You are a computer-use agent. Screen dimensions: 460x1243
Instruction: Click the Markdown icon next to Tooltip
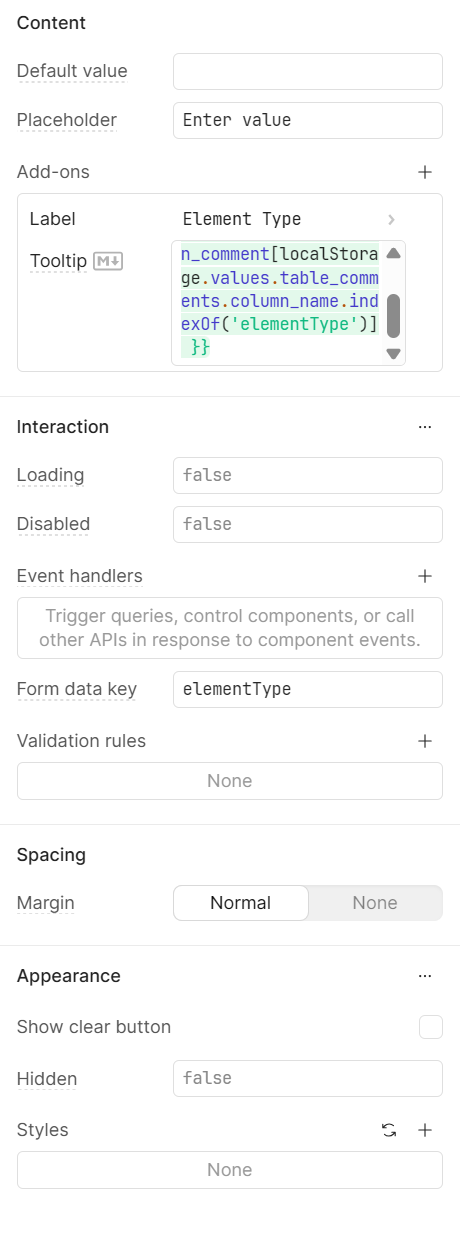[x=107, y=261]
